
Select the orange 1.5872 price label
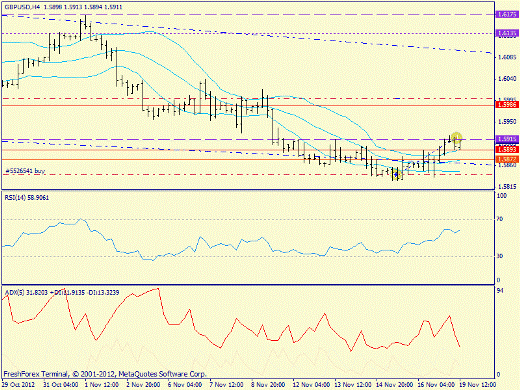[x=507, y=159]
